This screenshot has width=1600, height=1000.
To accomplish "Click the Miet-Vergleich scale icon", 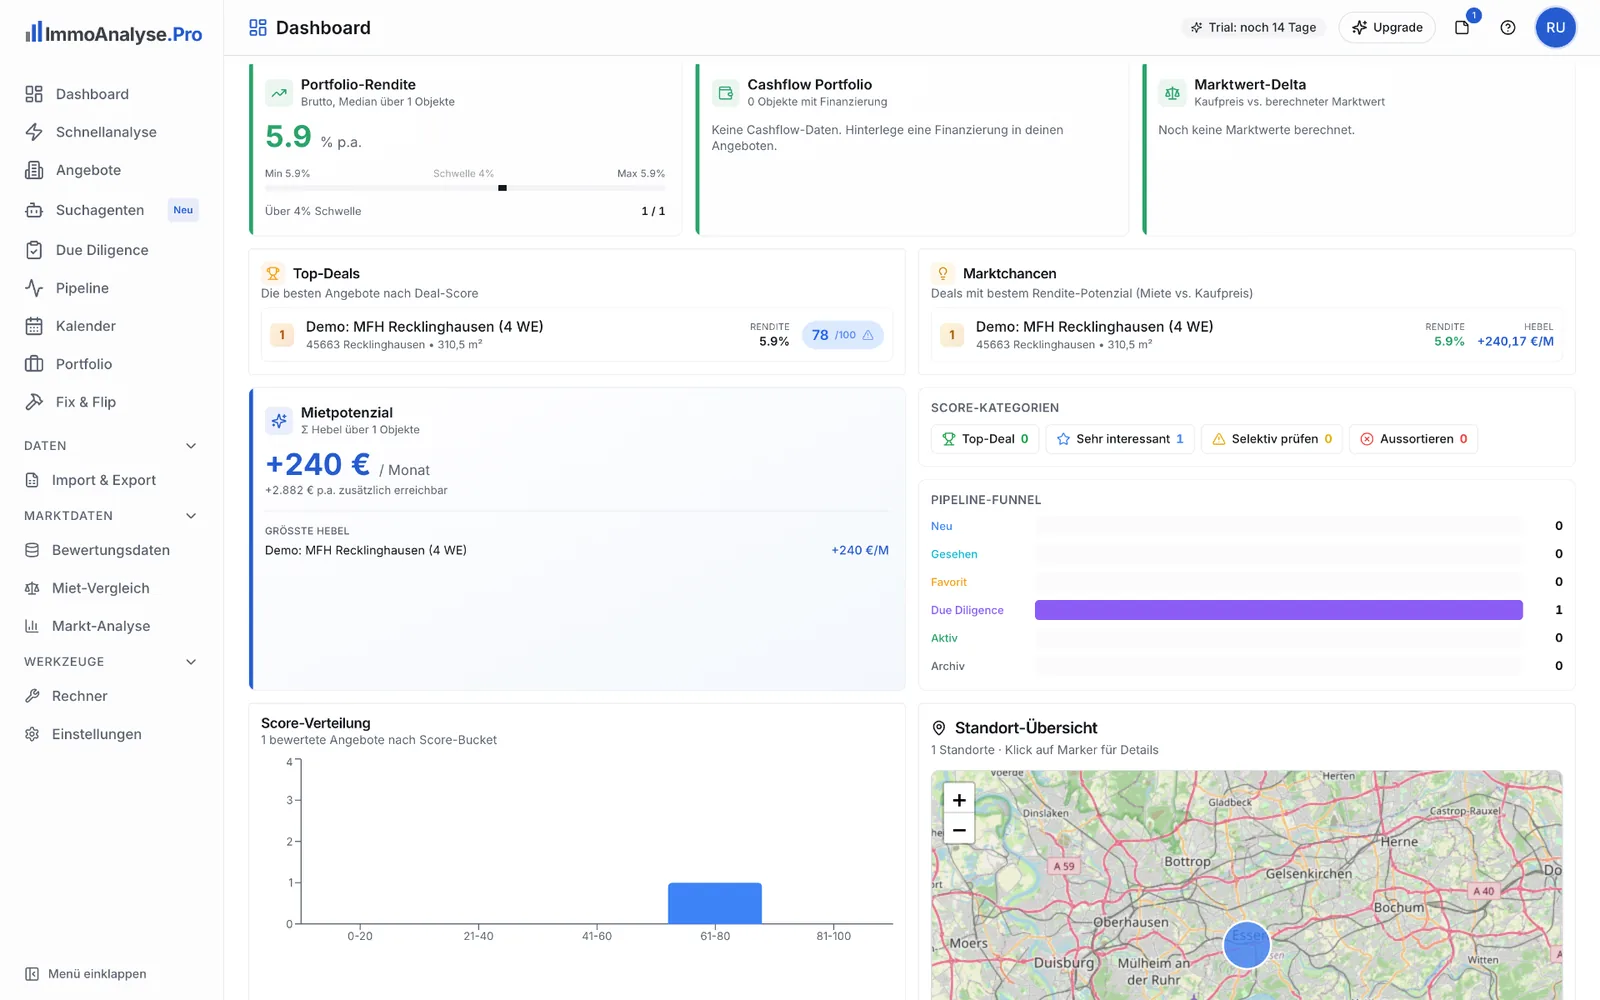I will tap(32, 588).
